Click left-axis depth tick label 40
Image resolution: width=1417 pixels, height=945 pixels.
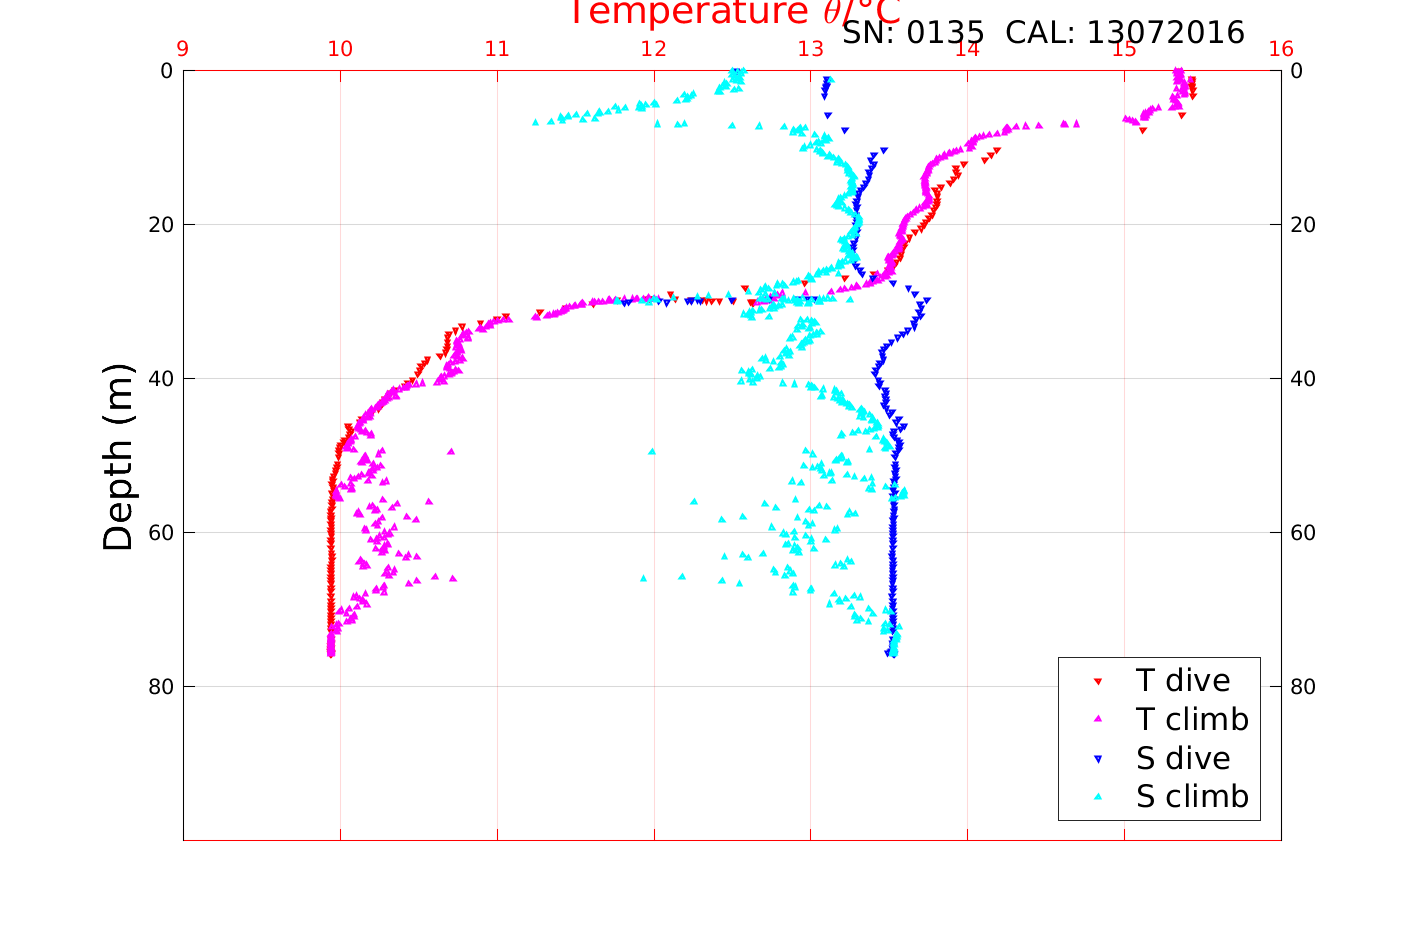point(160,379)
